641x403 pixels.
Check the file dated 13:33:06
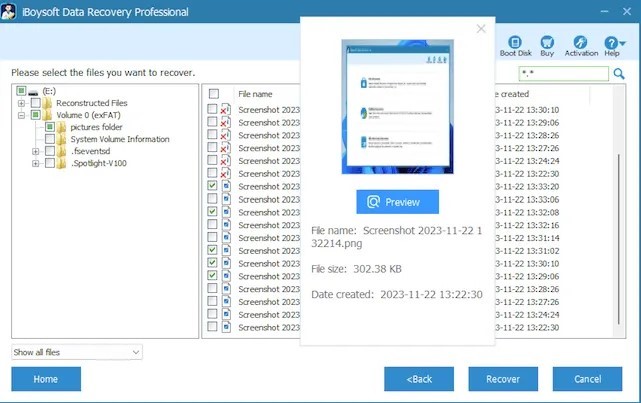(212, 199)
